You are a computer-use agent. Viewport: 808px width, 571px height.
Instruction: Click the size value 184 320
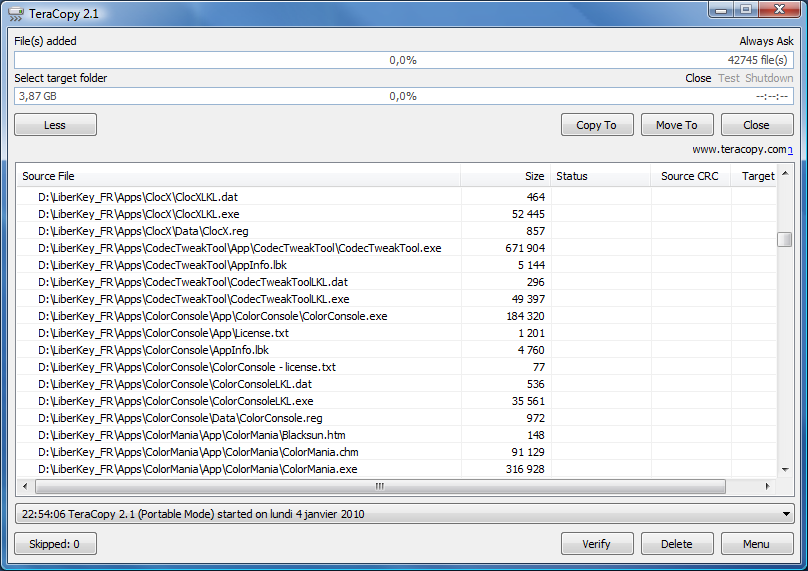(x=525, y=316)
